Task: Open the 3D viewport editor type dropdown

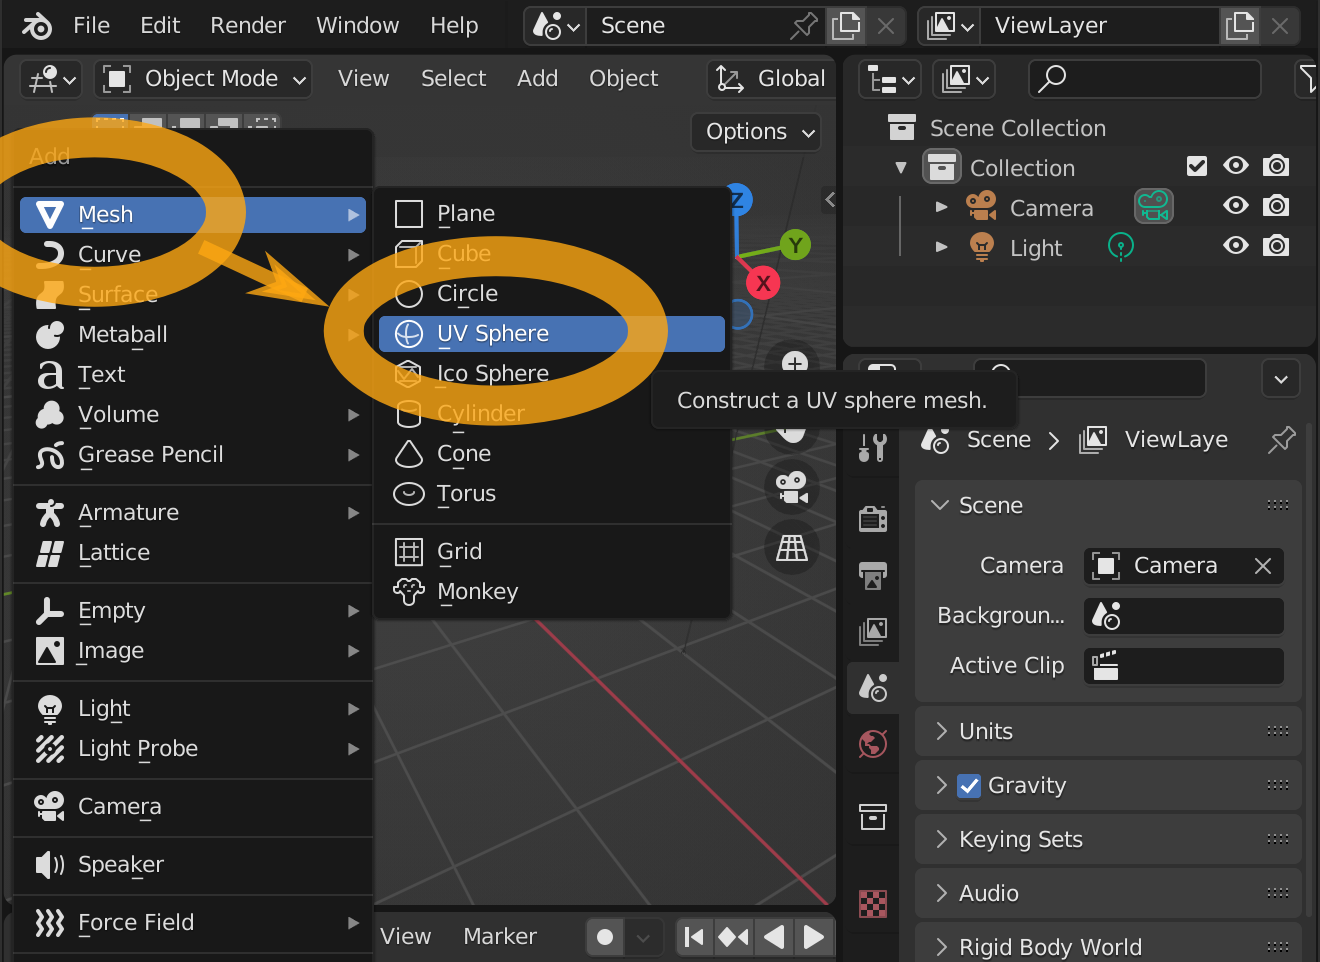Action: (52, 79)
